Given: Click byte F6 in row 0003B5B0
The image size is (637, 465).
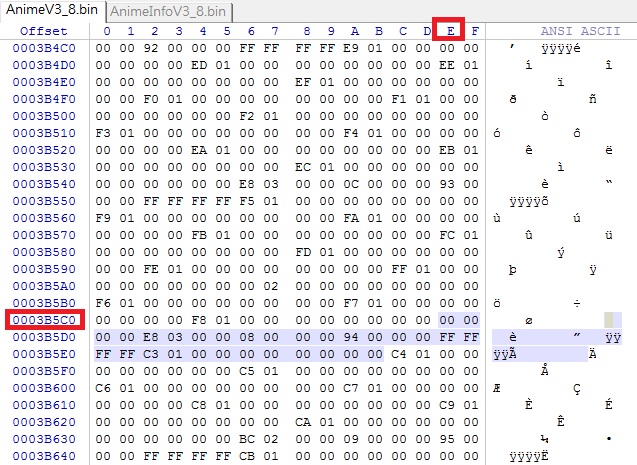Looking at the screenshot, I should tap(105, 302).
